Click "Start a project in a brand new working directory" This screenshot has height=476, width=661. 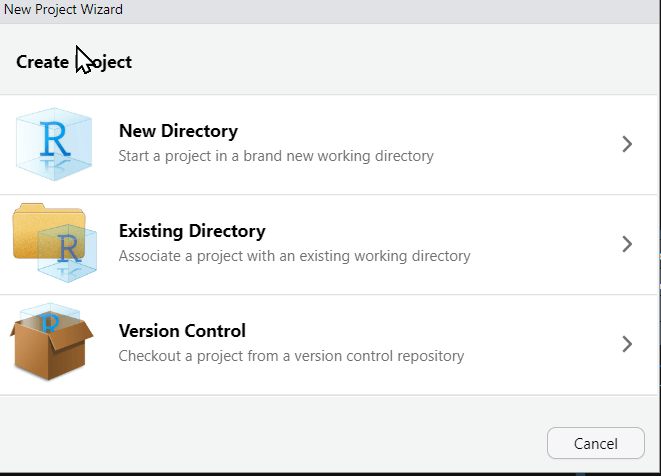[276, 156]
